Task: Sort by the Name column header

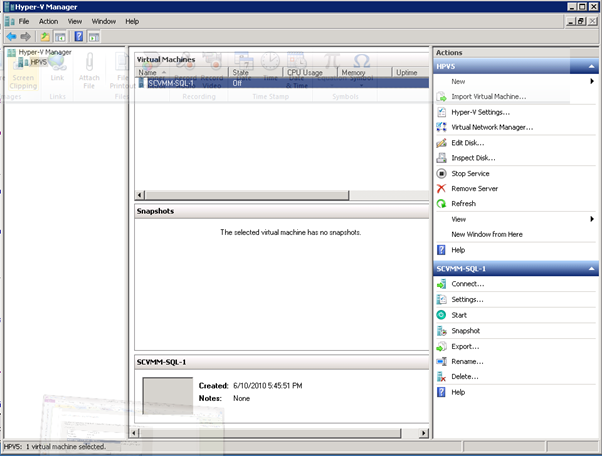Action: click(x=182, y=72)
